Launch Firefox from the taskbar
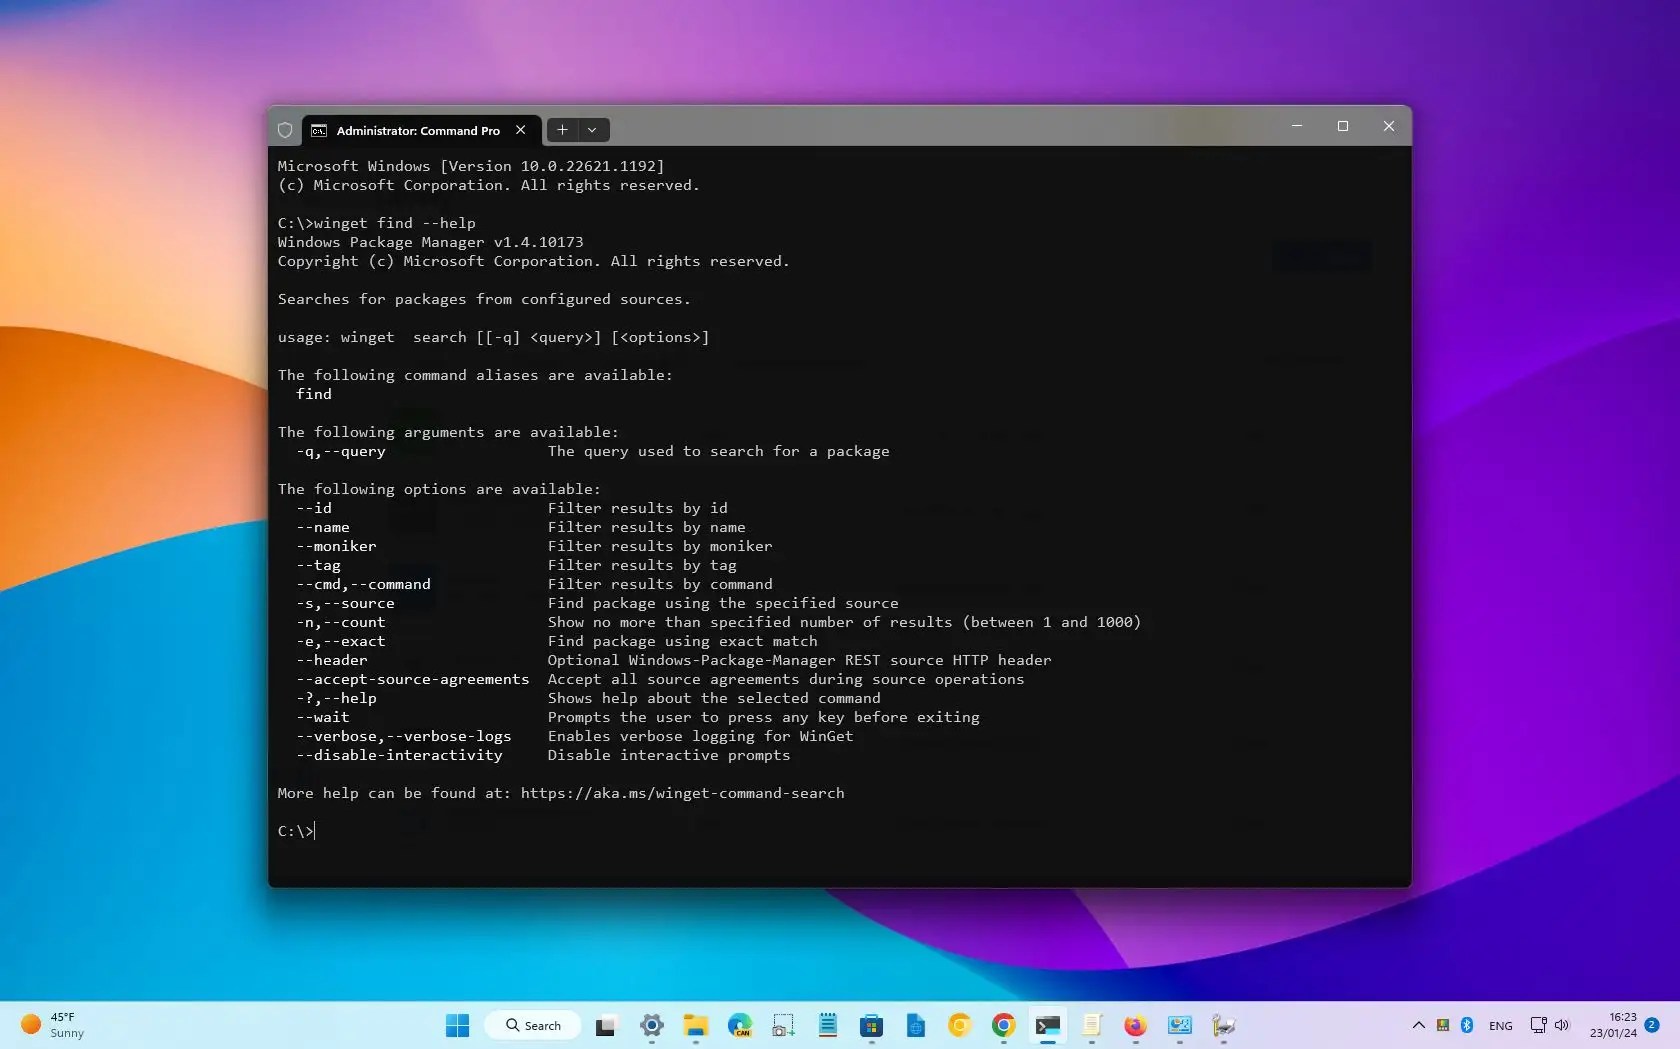 (x=1133, y=1025)
